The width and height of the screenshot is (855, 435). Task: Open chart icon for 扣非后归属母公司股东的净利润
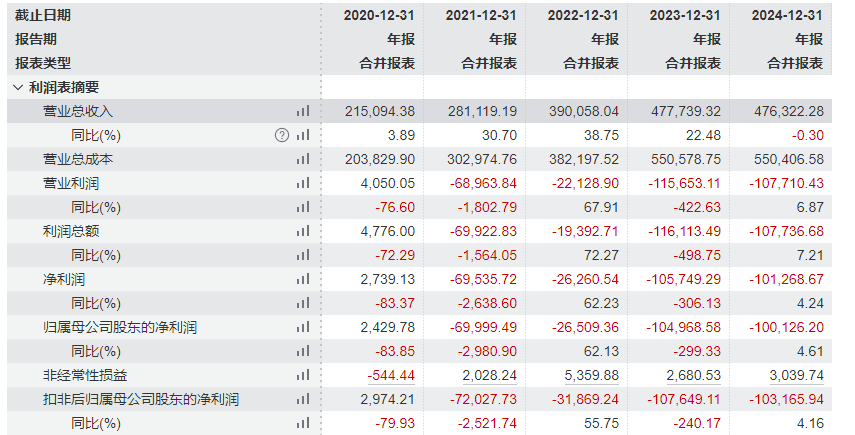[302, 399]
